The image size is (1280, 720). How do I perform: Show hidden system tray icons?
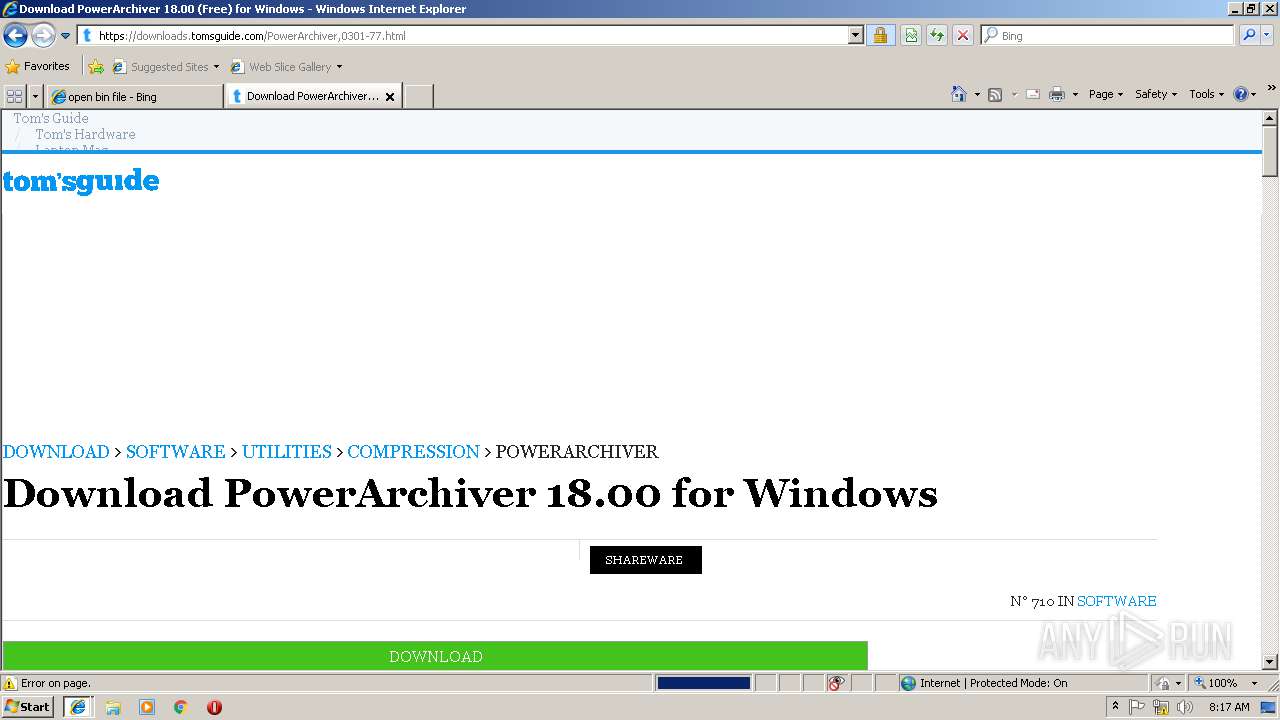click(1116, 706)
